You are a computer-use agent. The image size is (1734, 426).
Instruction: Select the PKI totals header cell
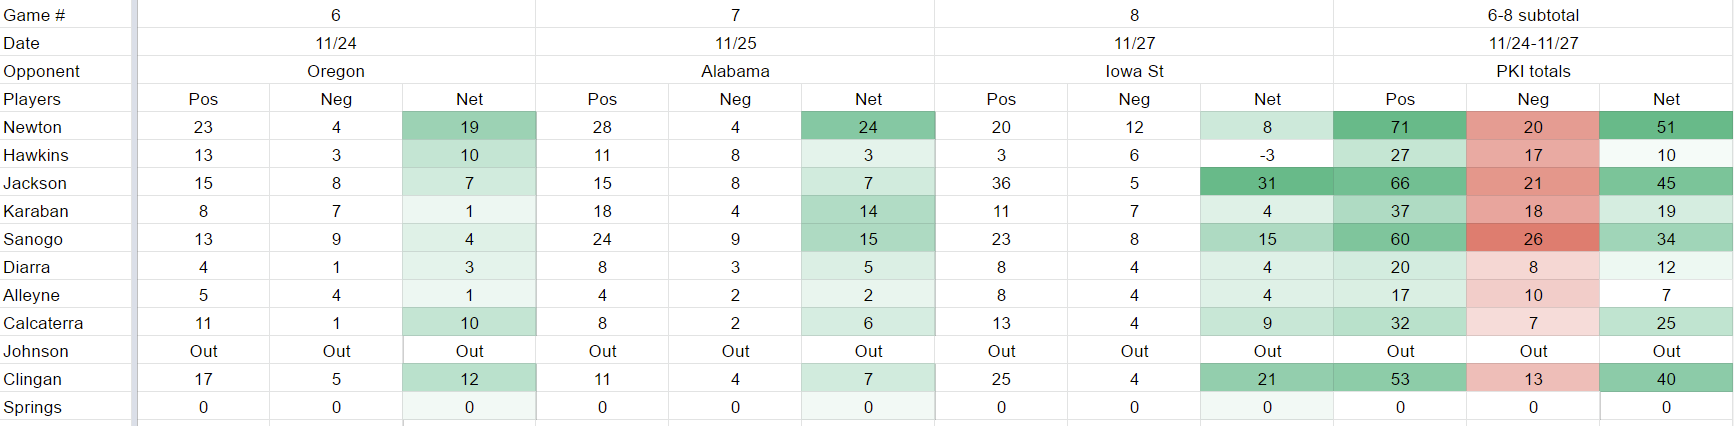[x=1533, y=71]
